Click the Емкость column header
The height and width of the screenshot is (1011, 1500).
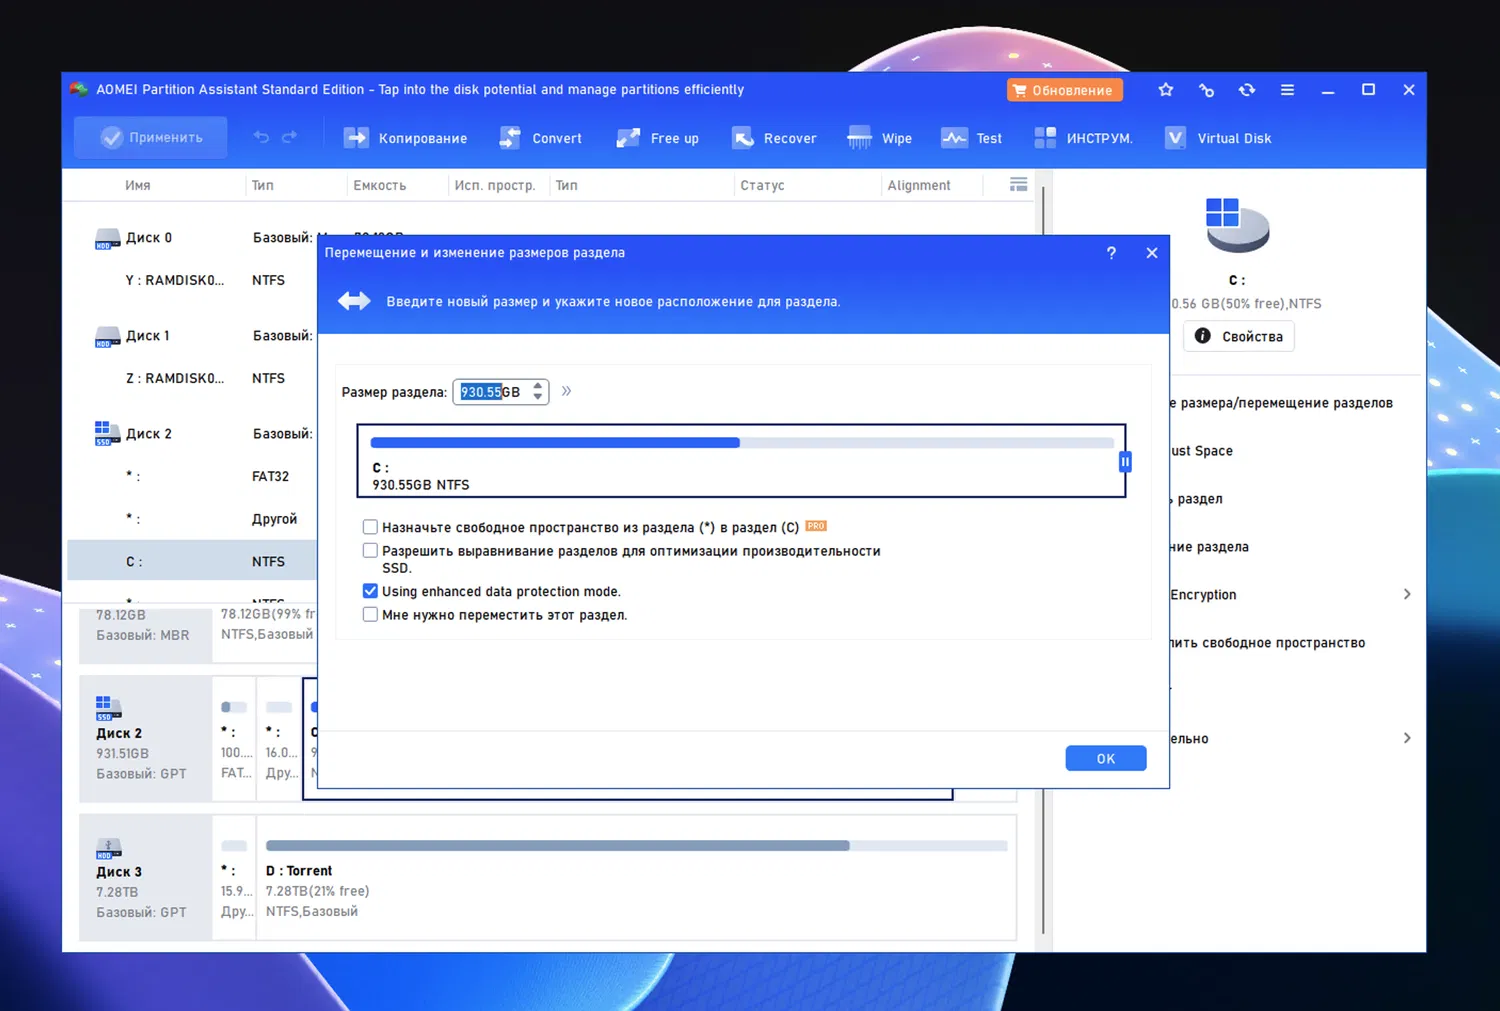point(380,185)
